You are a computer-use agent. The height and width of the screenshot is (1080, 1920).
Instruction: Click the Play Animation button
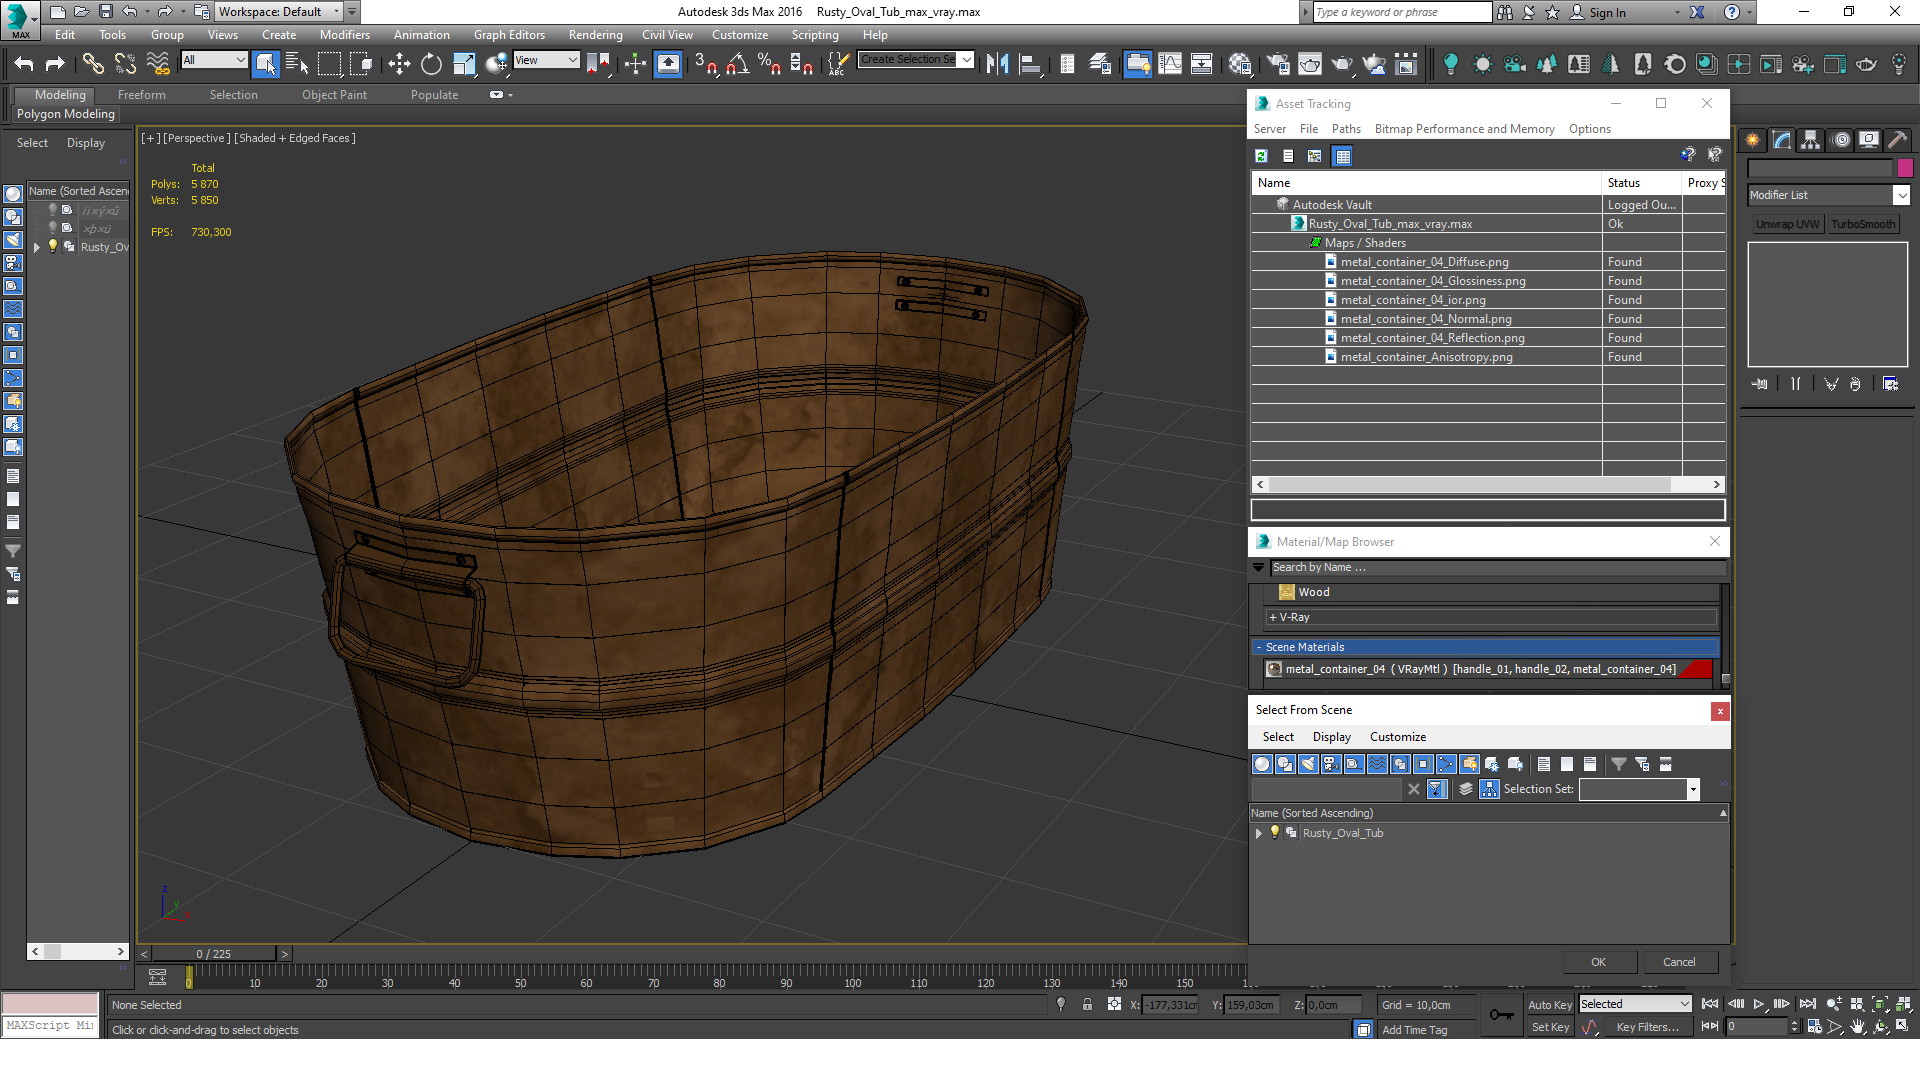click(x=1758, y=1004)
